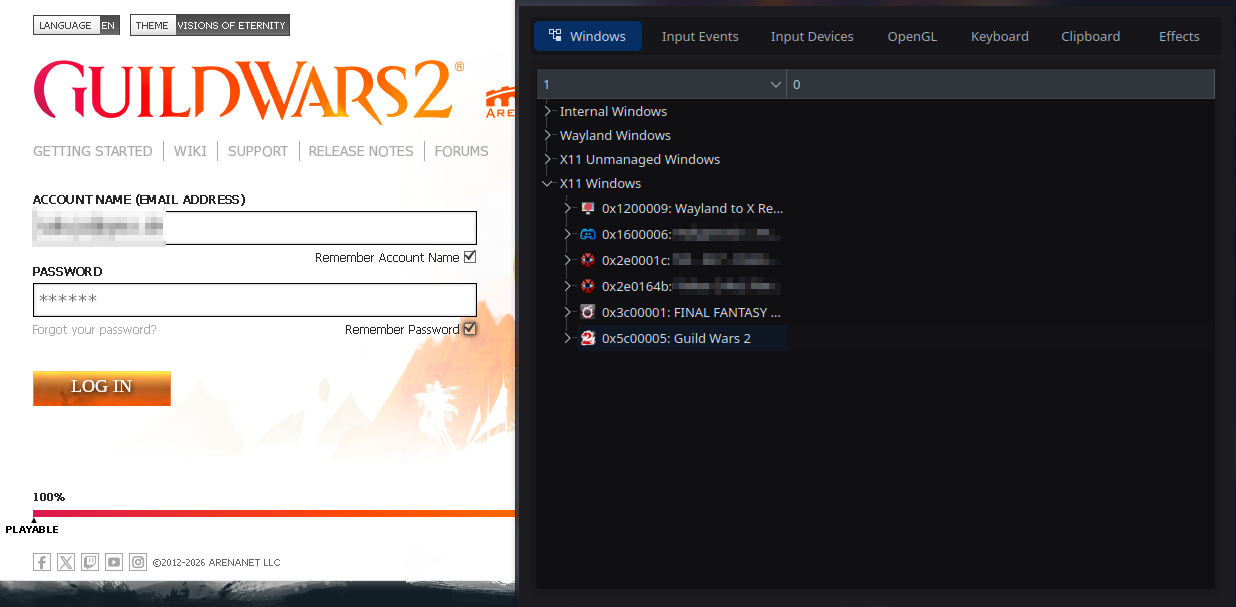1236x607 pixels.
Task: Focus the Account Name input field
Action: (x=255, y=228)
